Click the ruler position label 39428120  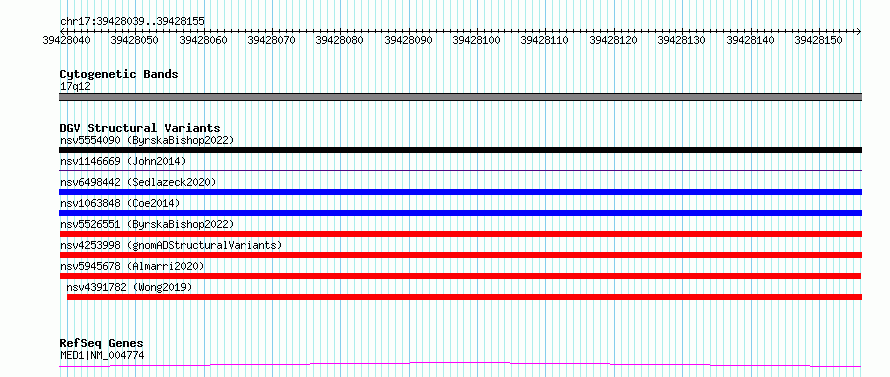613,40
